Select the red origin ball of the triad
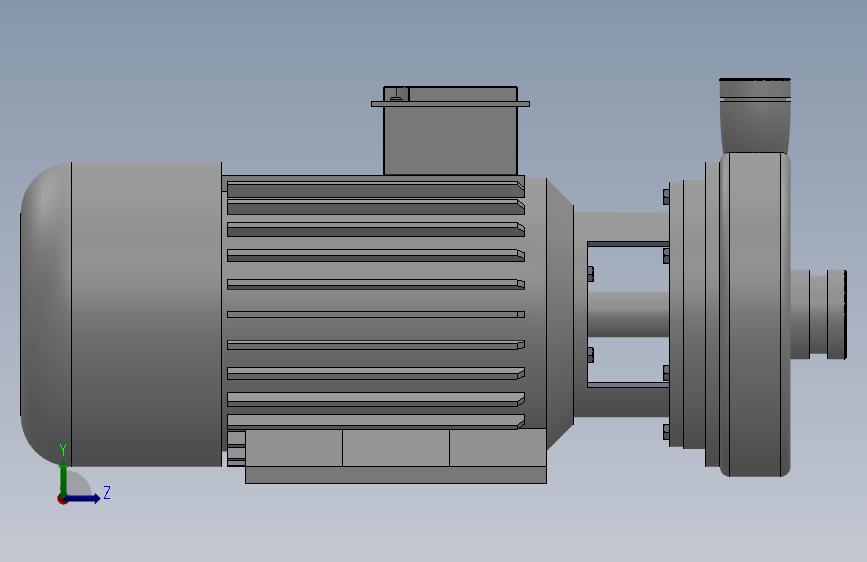The height and width of the screenshot is (562, 867). point(62,499)
